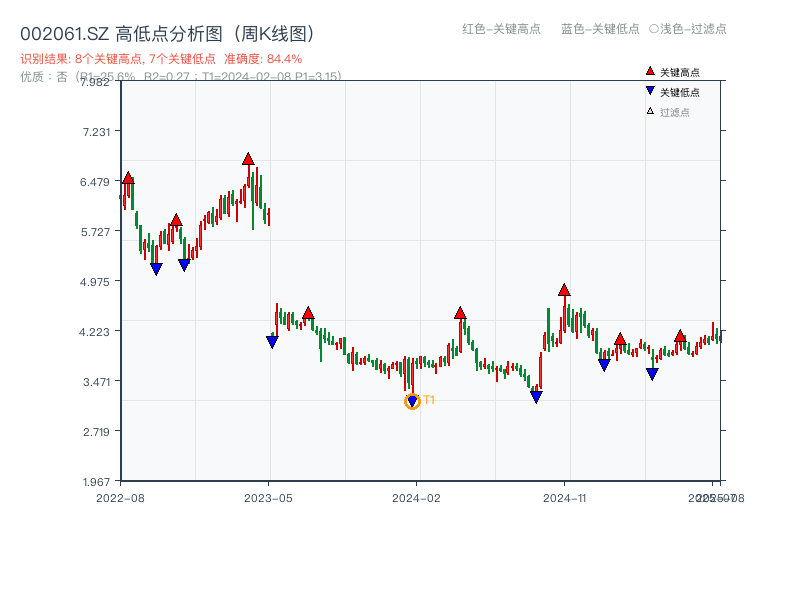The image size is (800, 600).
Task: Select the highest red key-high marker above 2023 peak
Action: click(x=248, y=158)
